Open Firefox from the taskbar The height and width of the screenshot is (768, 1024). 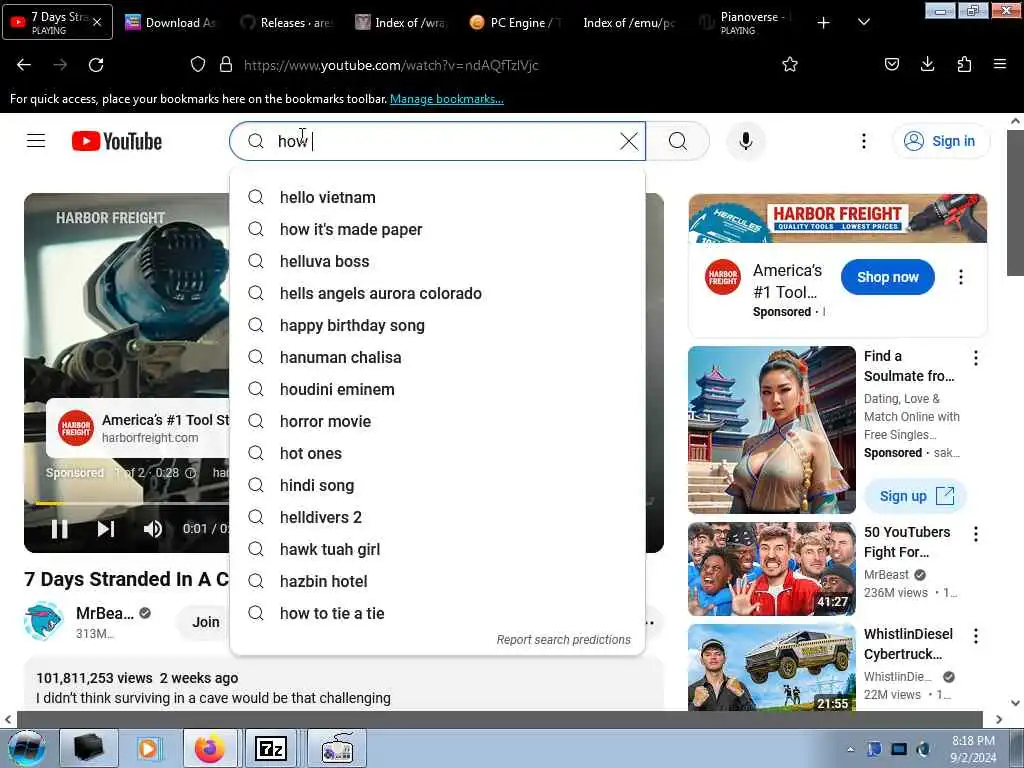210,748
